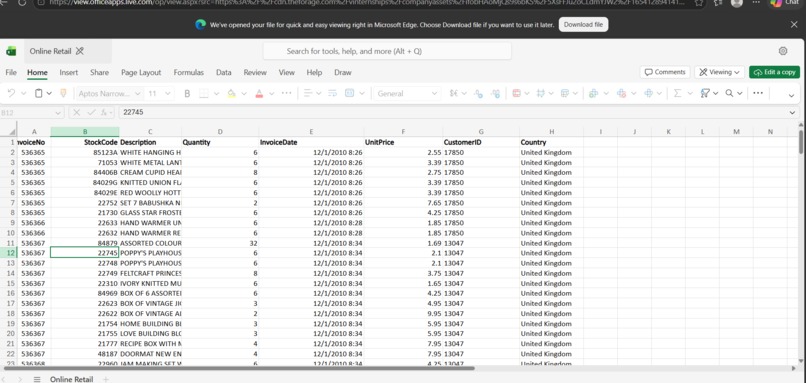
Task: Click the fx insert function icon
Action: [x=104, y=112]
